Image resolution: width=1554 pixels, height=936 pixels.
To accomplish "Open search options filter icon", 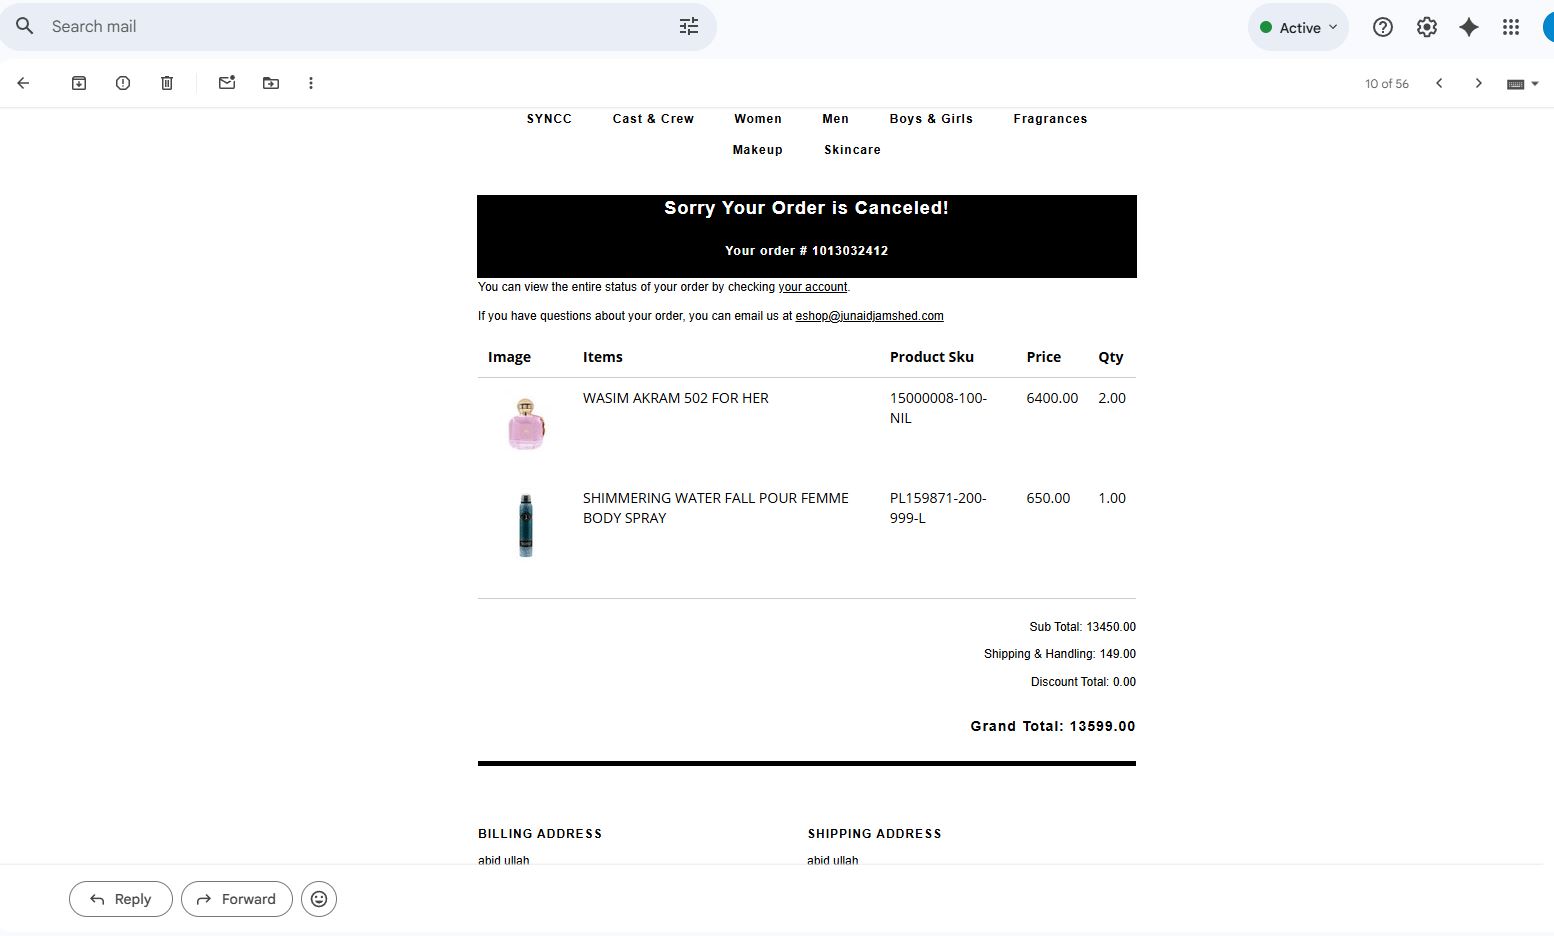I will pos(689,26).
